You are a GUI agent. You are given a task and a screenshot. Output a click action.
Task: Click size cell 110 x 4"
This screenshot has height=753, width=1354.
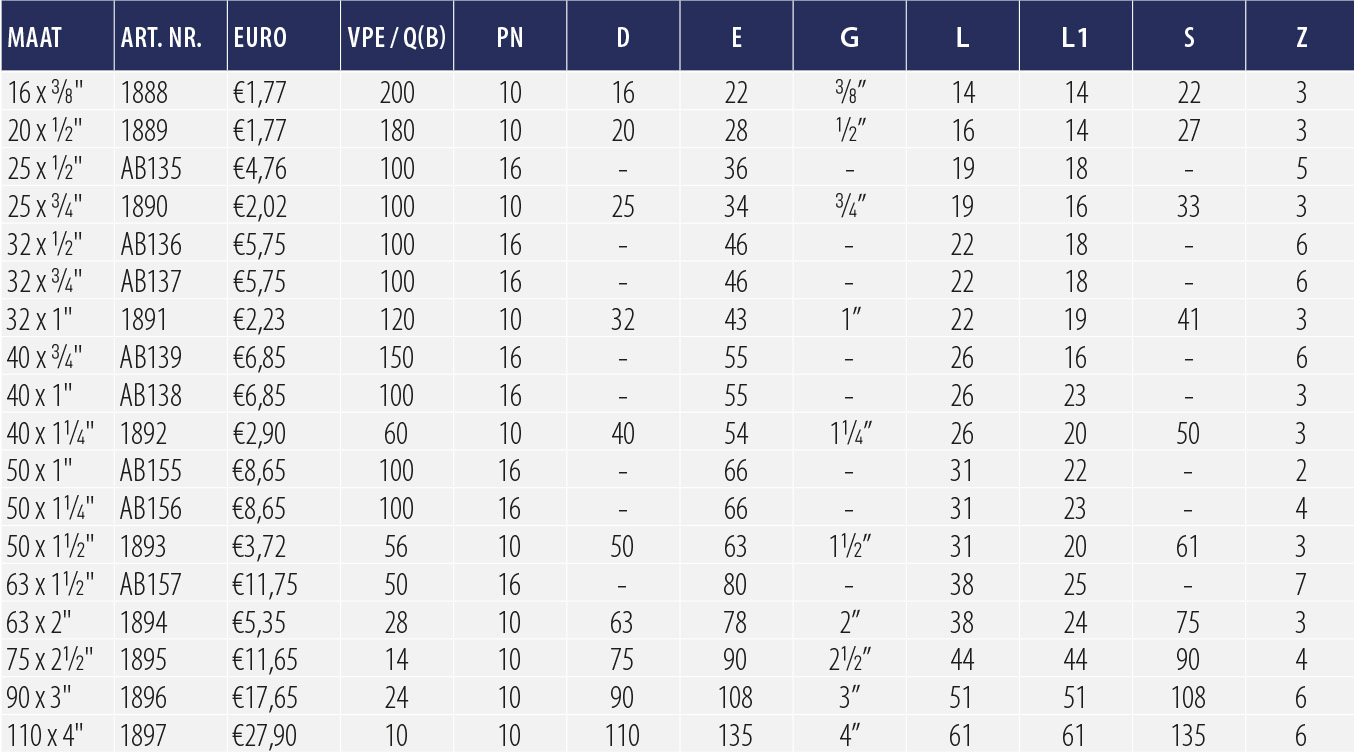coord(43,737)
